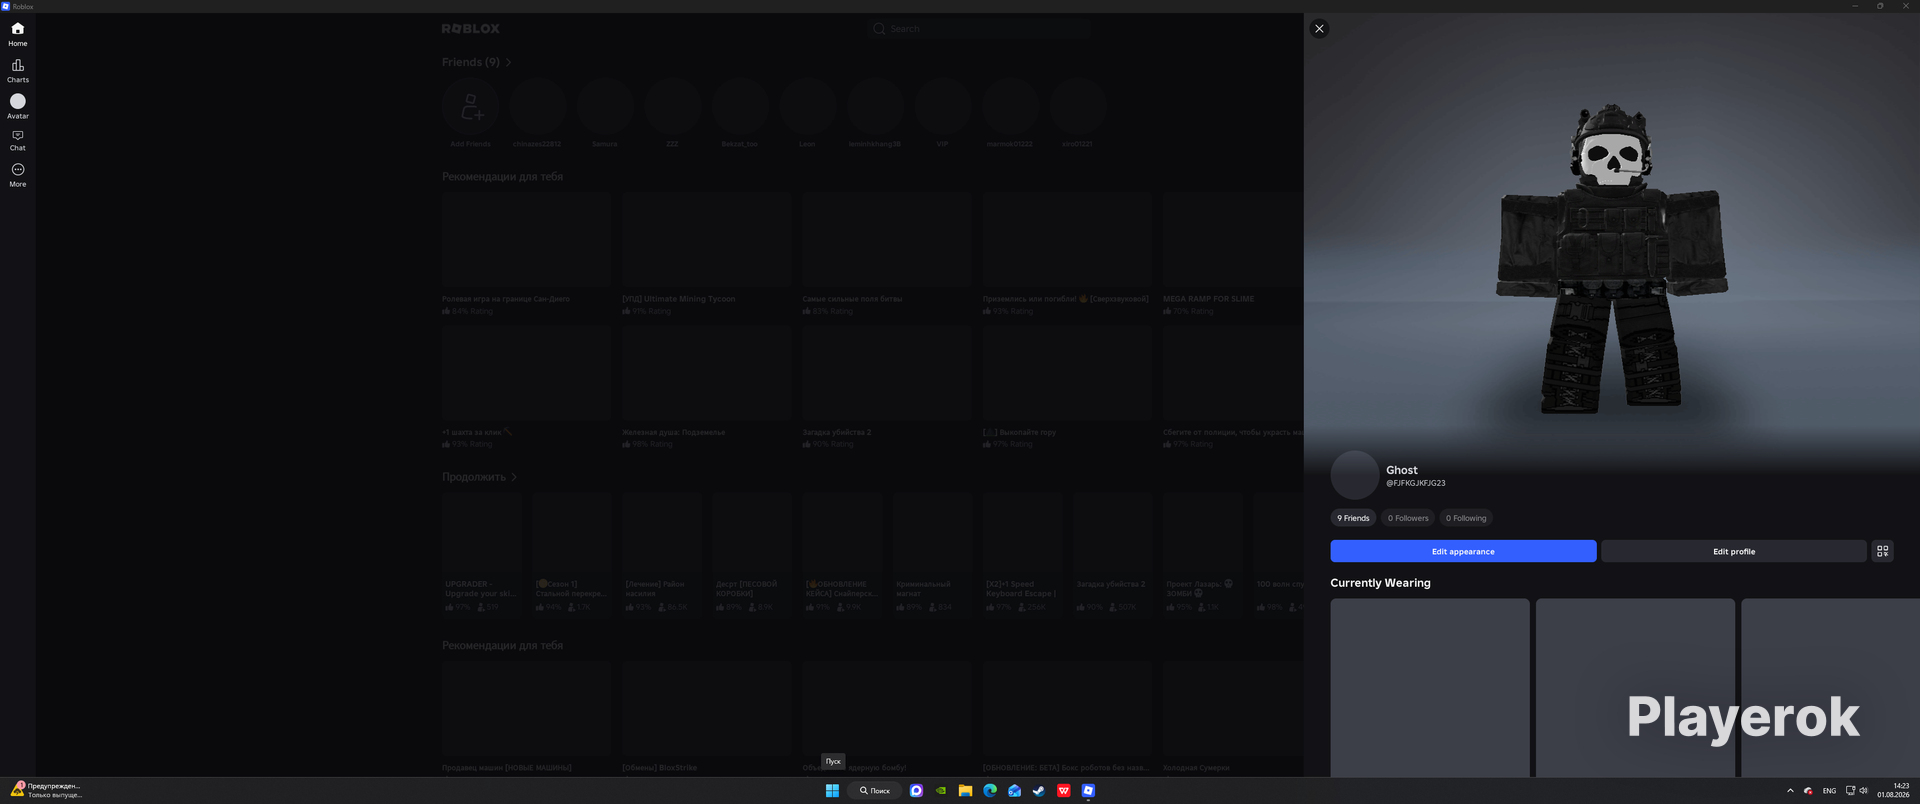Viewport: 1920px width, 804px height.
Task: Open Outlook from the taskbar
Action: 1014,791
